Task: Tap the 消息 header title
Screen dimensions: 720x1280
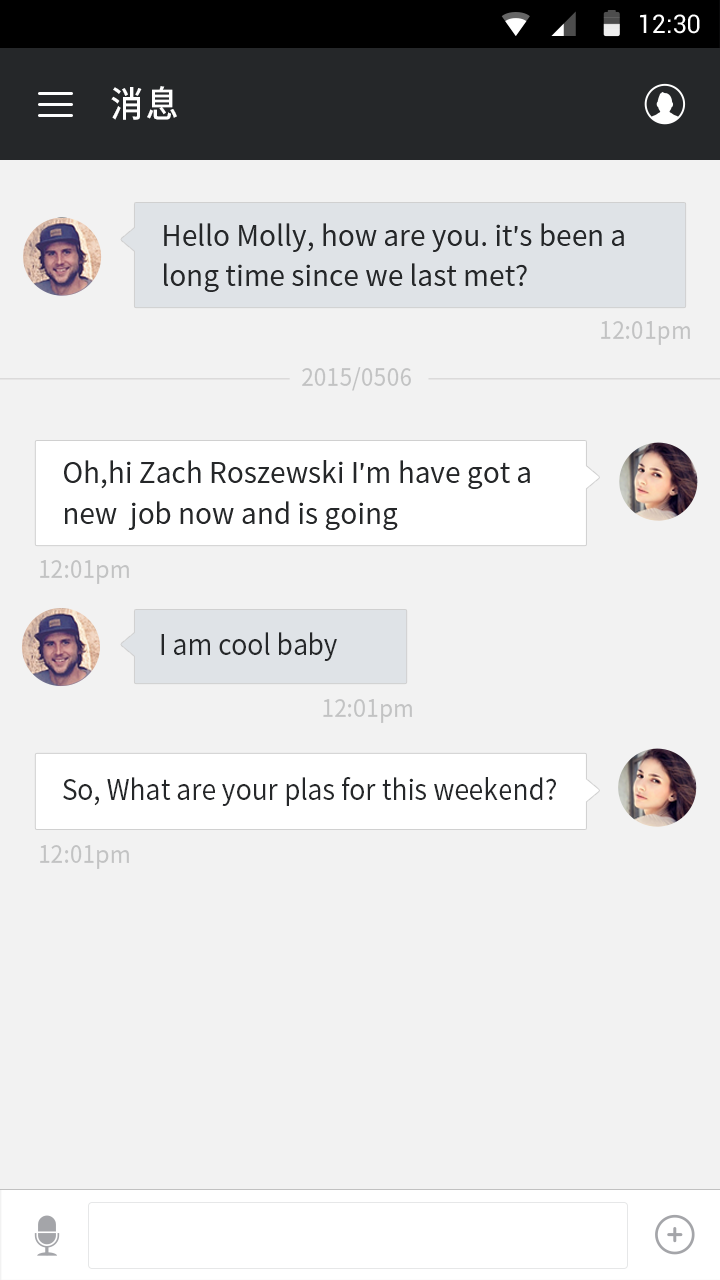Action: point(144,104)
